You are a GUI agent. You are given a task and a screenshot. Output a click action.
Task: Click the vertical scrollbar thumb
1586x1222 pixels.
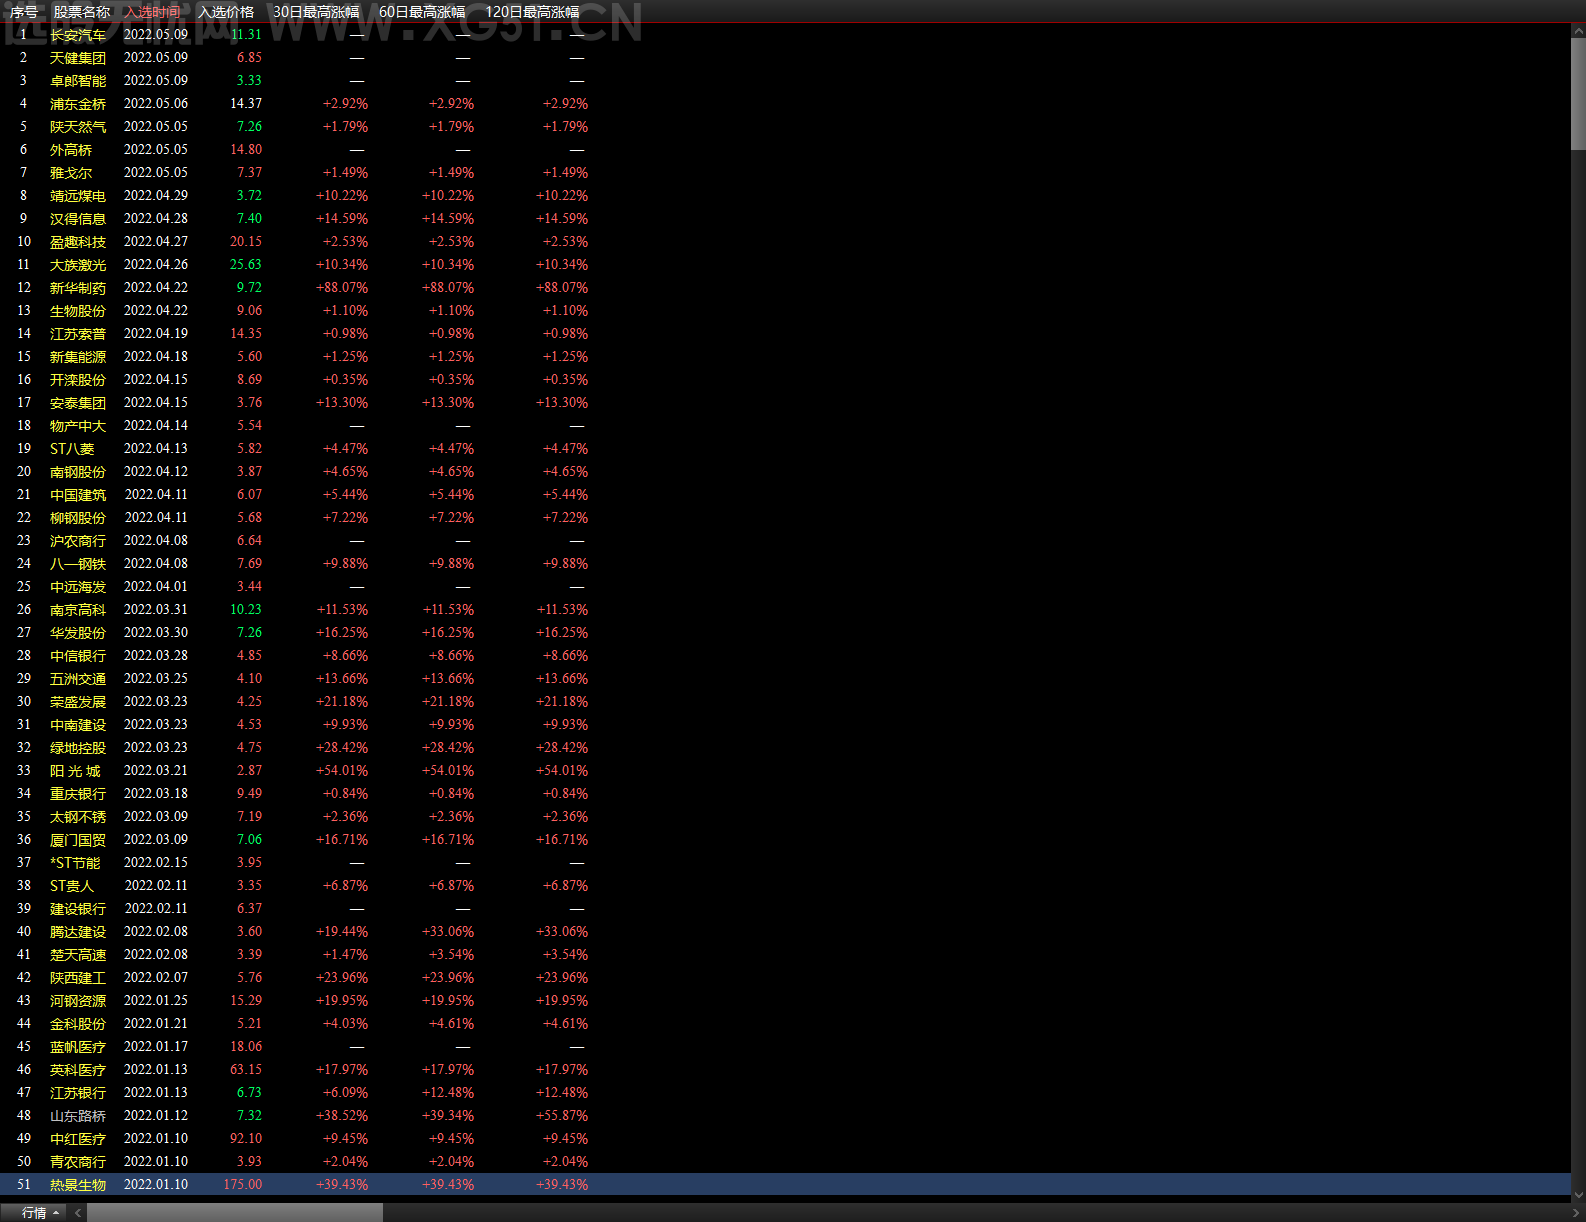tap(1578, 94)
